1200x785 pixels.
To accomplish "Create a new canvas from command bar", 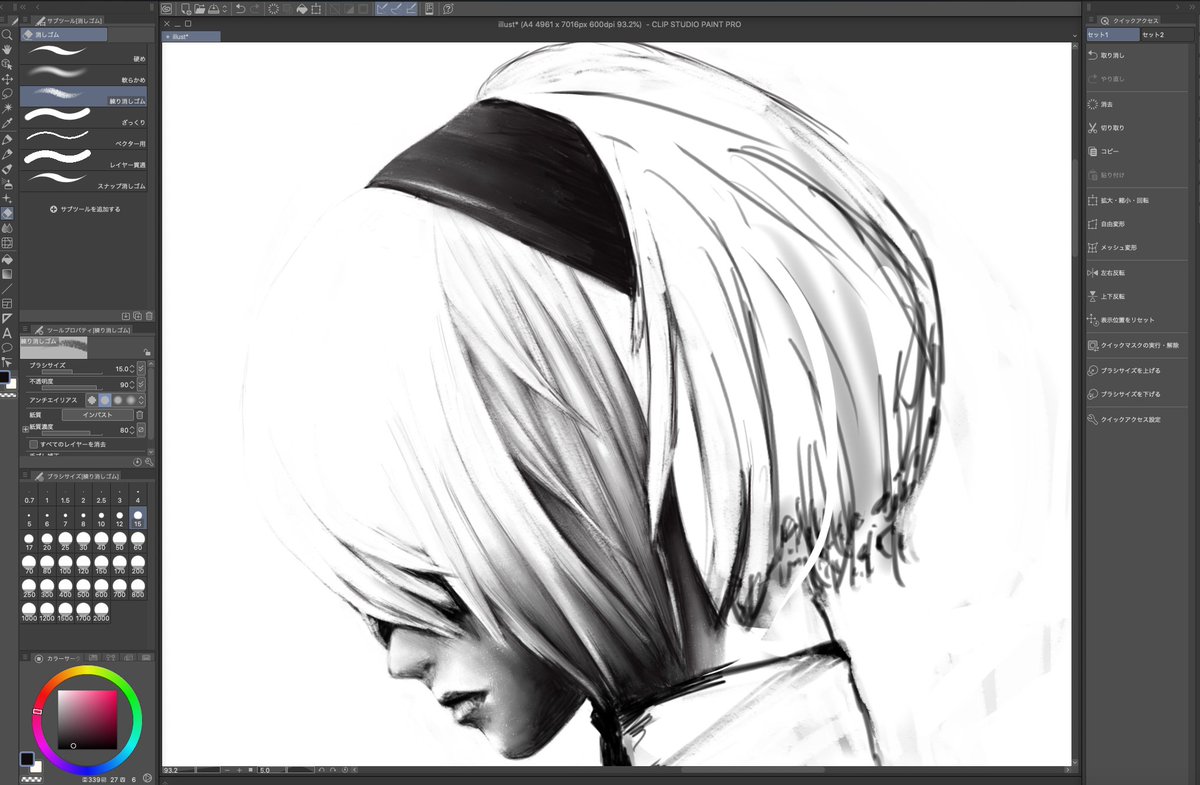I will click(x=186, y=9).
